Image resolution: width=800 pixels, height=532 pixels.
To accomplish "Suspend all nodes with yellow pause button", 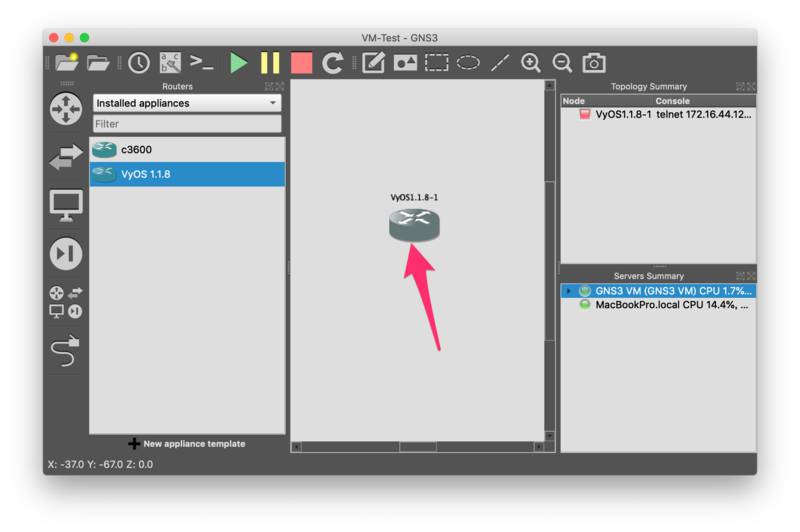I will 270,63.
